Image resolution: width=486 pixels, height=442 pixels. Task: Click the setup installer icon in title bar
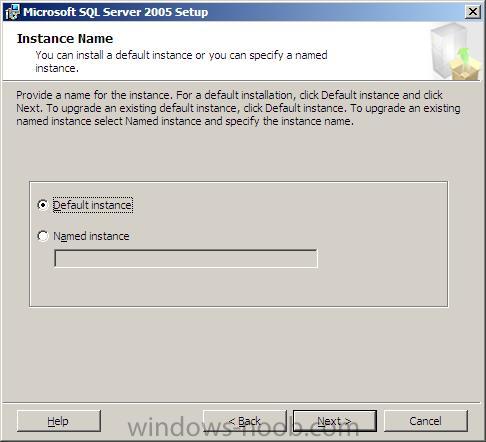(x=12, y=12)
